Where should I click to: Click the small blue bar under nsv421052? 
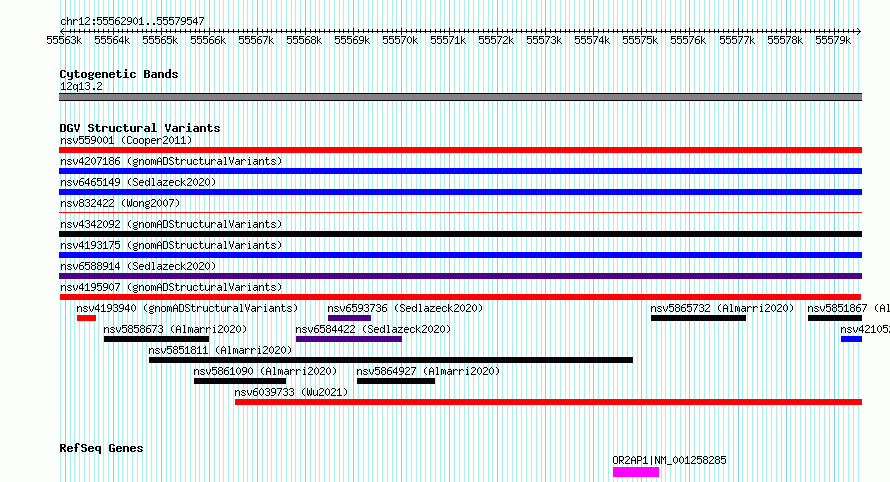coord(851,339)
